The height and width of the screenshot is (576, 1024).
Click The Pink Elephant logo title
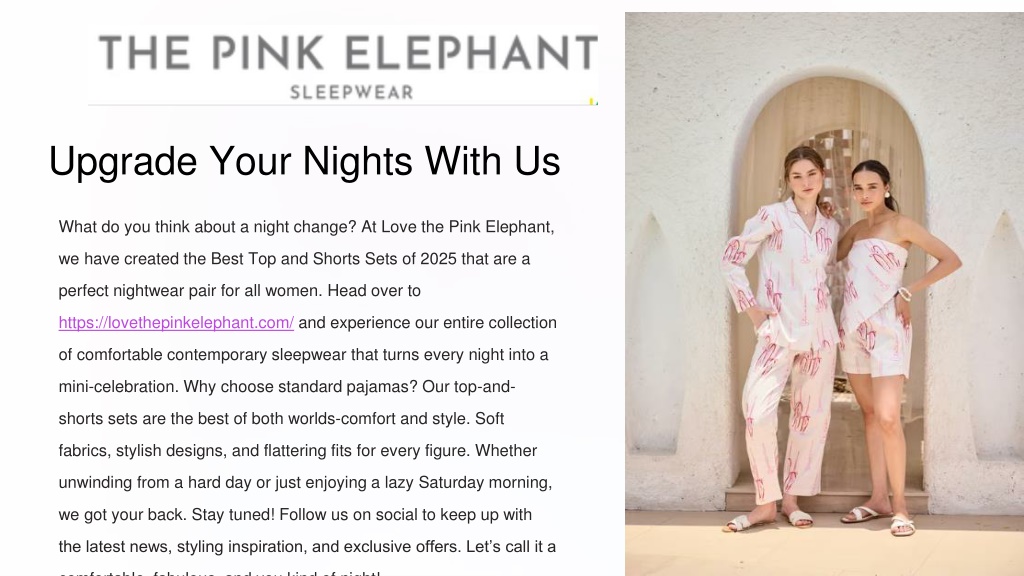coord(348,53)
